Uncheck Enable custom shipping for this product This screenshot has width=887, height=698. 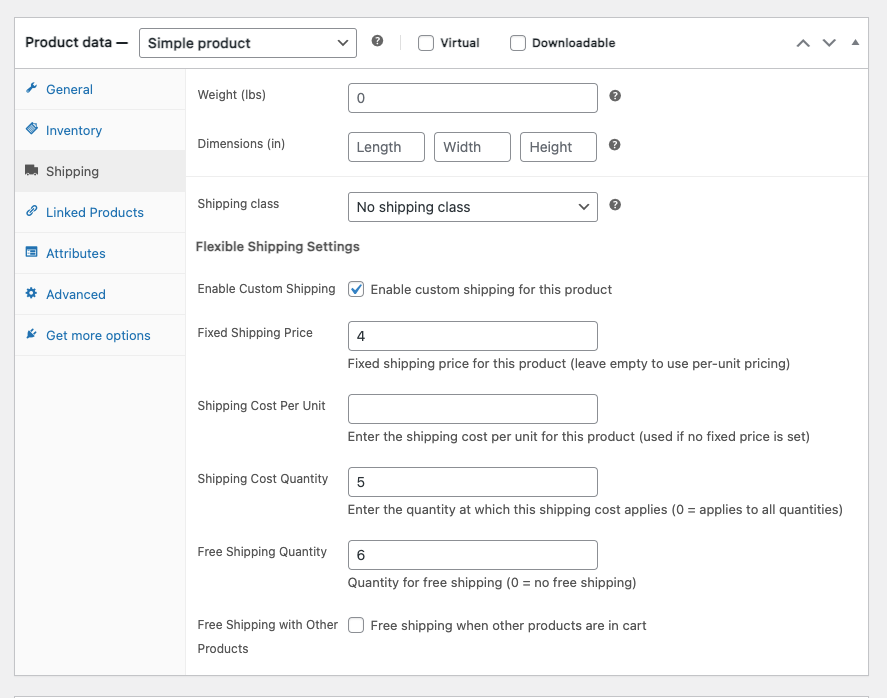point(356,289)
